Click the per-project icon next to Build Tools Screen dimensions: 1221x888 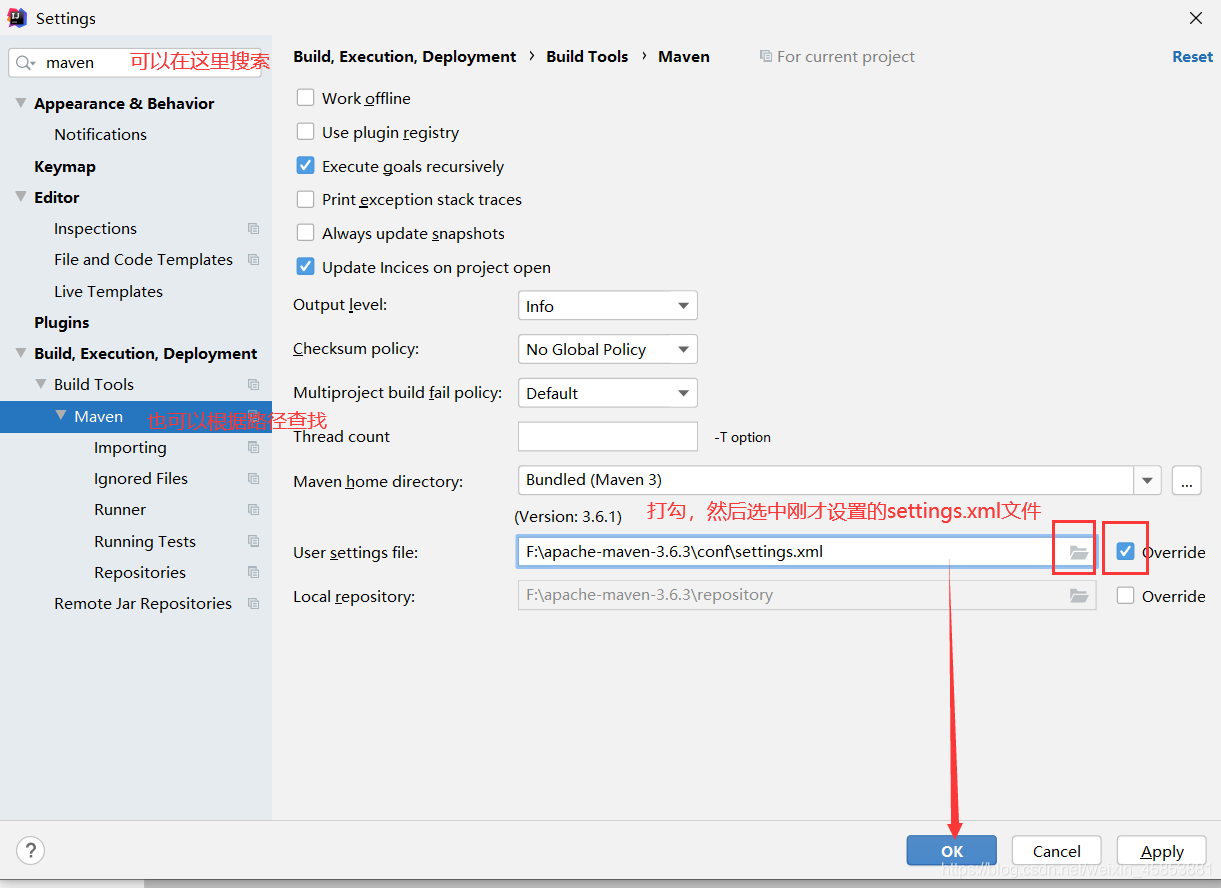253,385
